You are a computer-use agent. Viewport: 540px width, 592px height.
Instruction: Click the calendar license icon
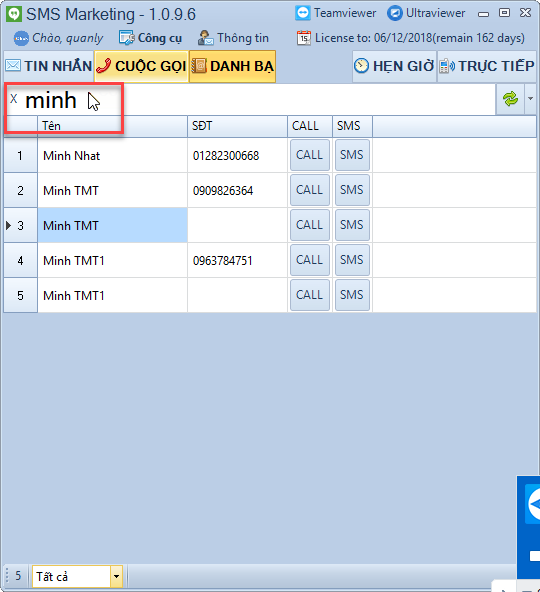(304, 38)
